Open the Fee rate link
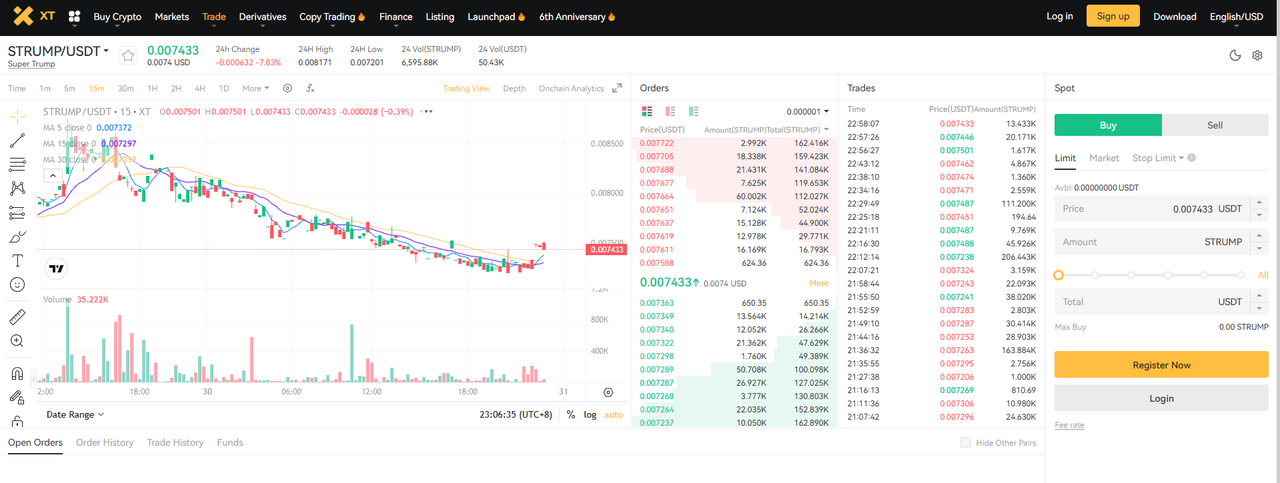 1069,425
